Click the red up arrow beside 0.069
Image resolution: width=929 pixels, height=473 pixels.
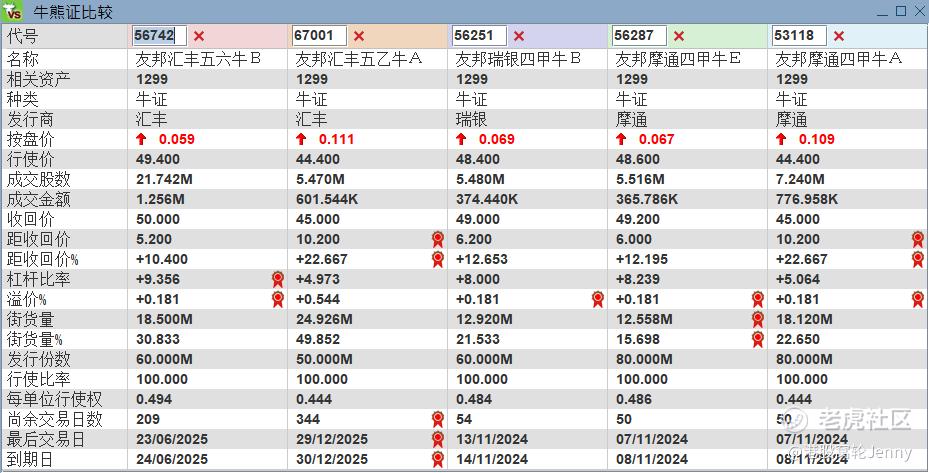(461, 139)
